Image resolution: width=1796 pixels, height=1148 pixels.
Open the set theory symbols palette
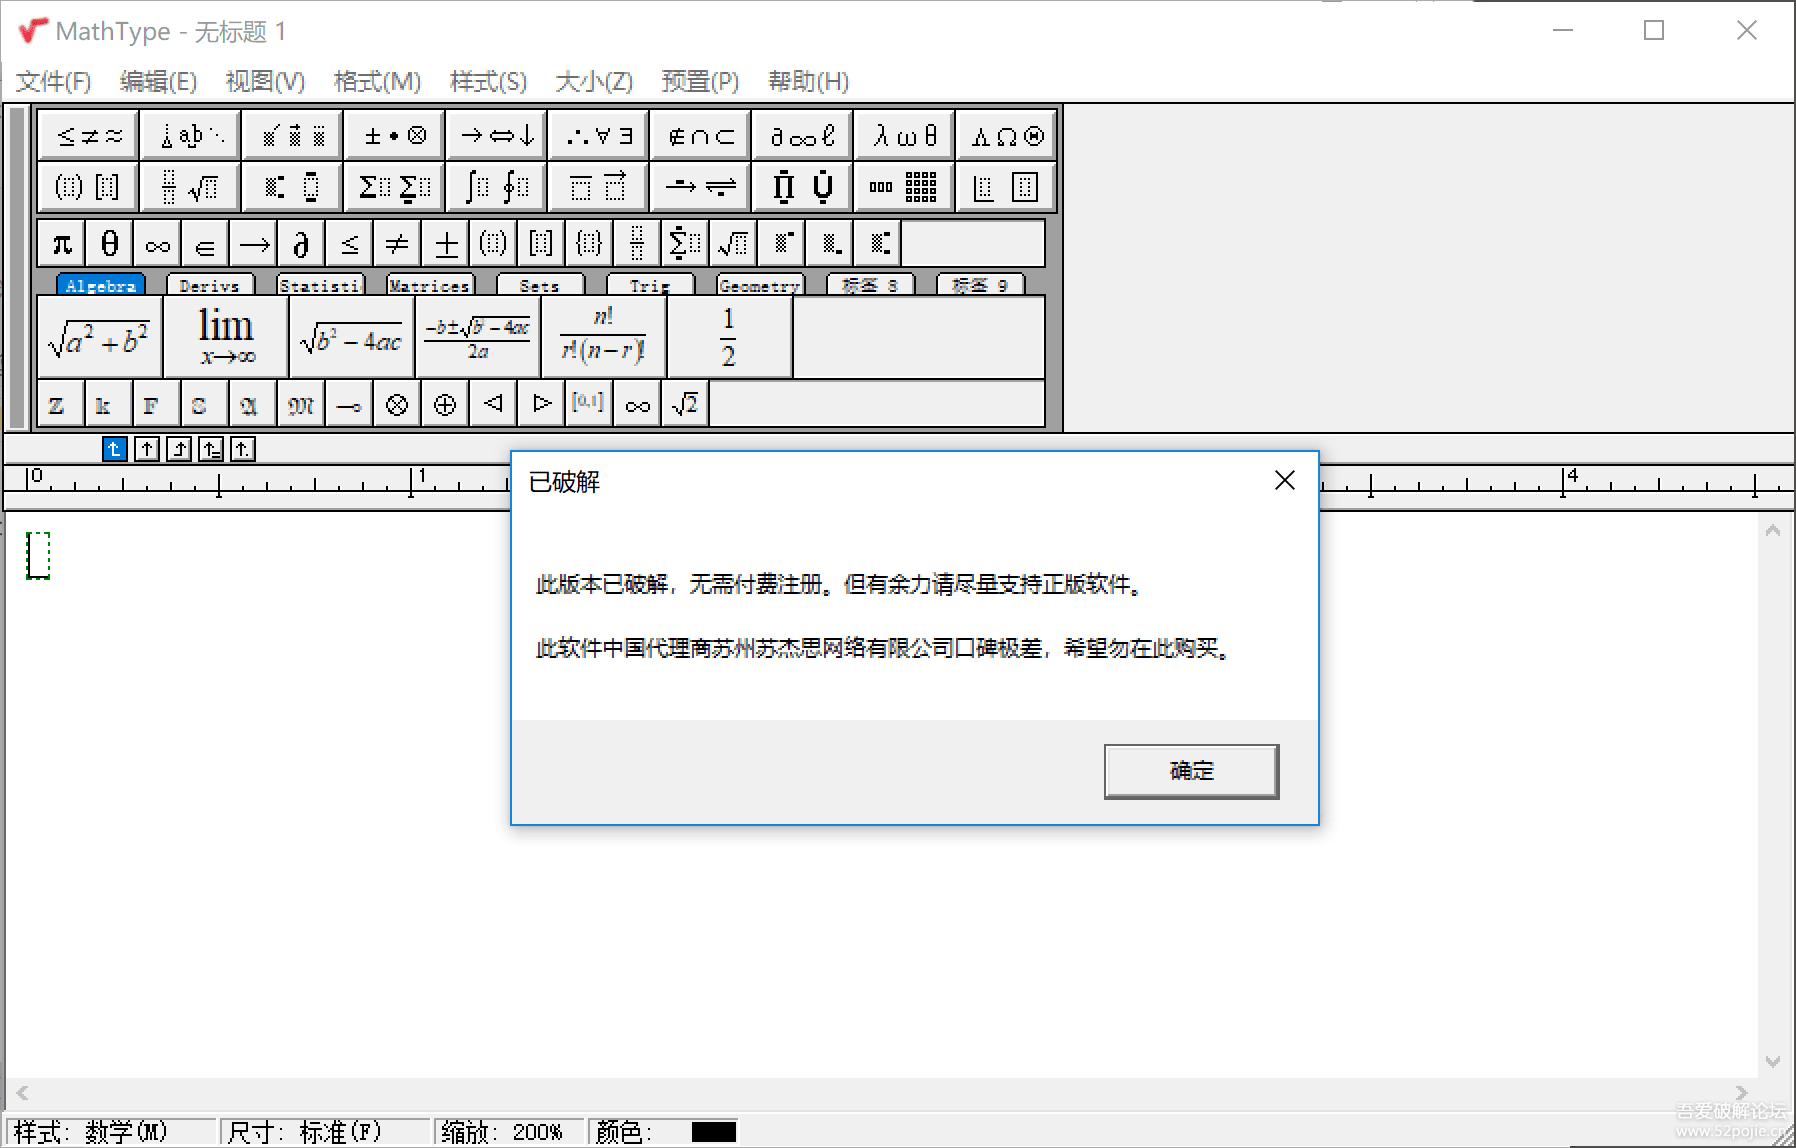point(700,135)
